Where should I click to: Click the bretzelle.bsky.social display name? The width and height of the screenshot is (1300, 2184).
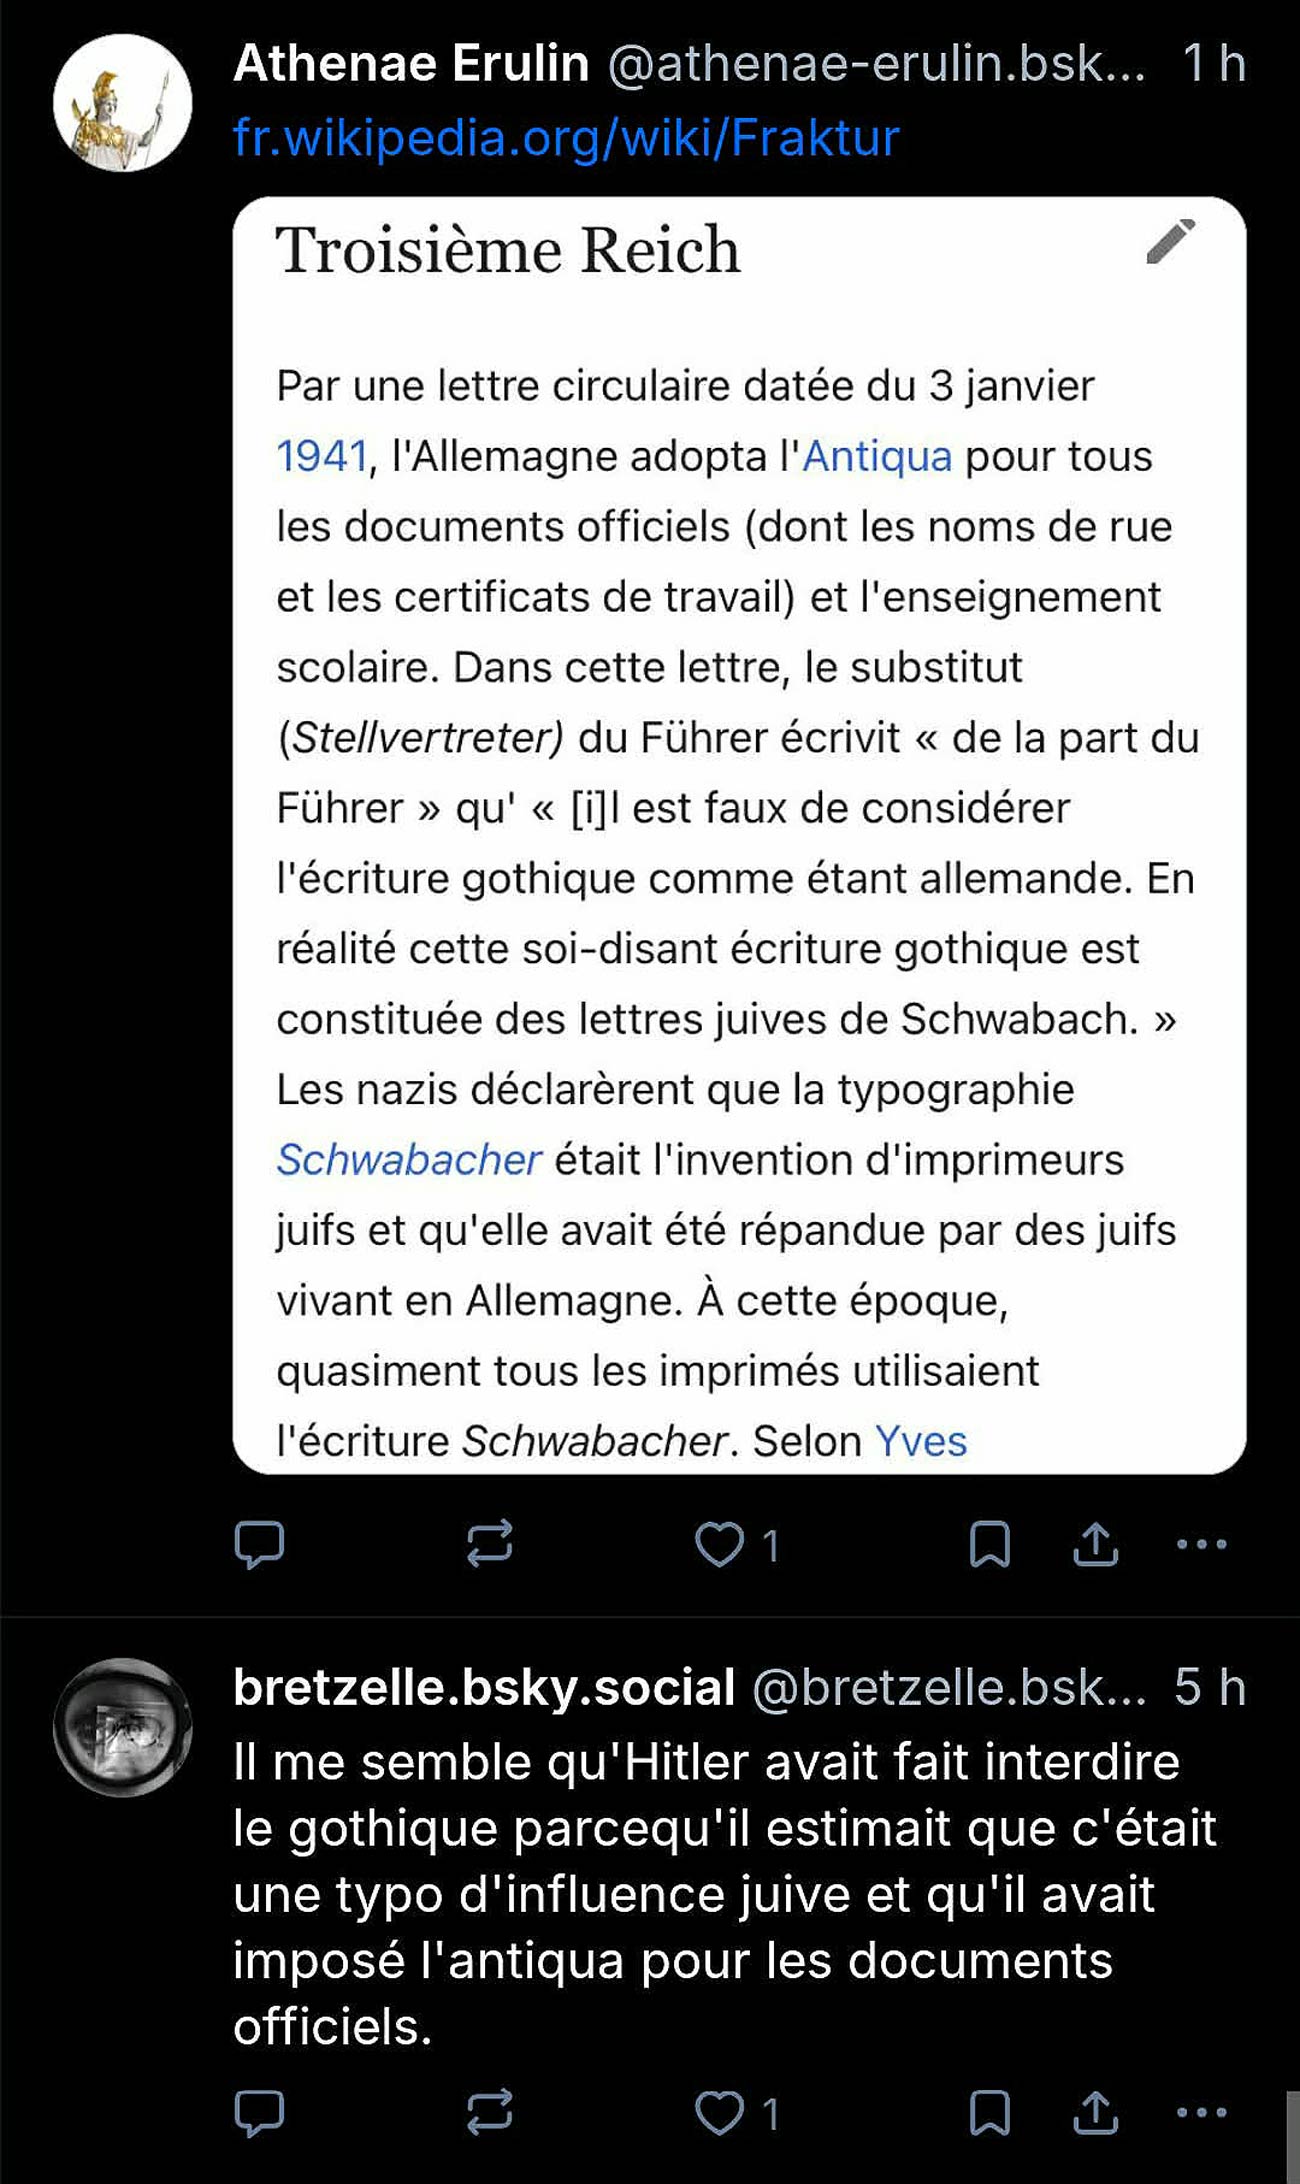point(484,1688)
